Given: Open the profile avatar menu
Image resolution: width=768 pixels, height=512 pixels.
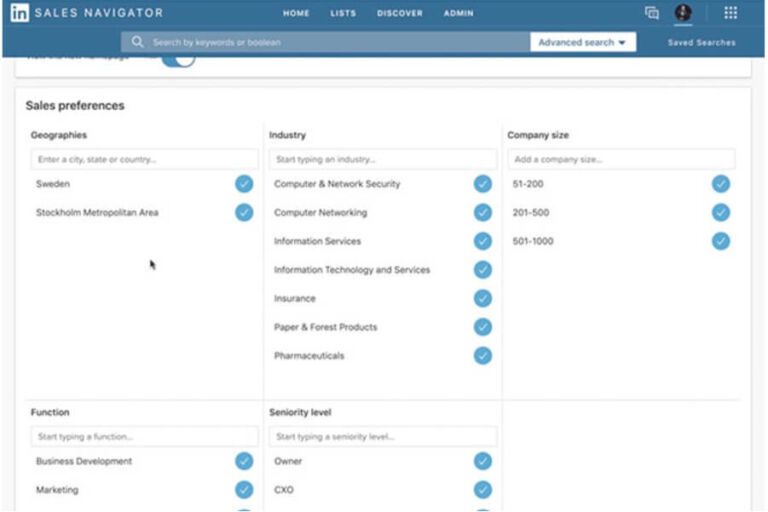Looking at the screenshot, I should click(x=683, y=13).
